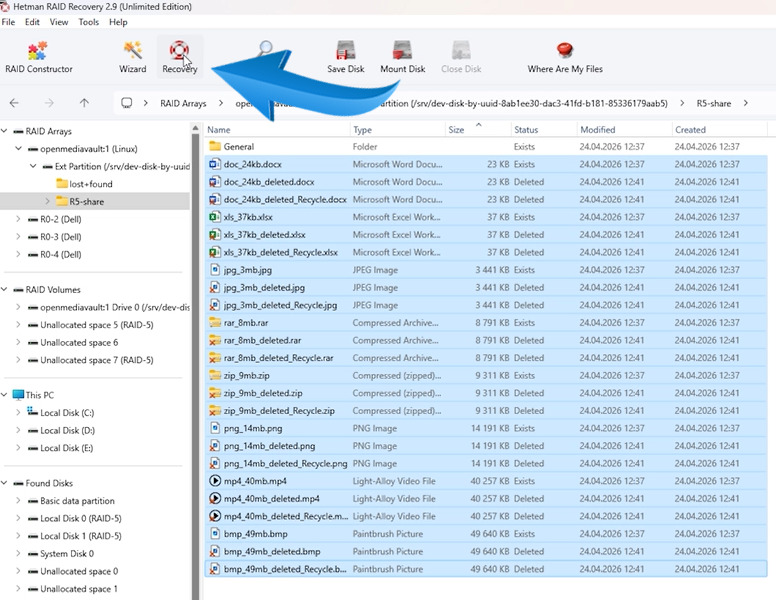Sort the list by Created column
This screenshot has height=600, width=776.
(719, 130)
